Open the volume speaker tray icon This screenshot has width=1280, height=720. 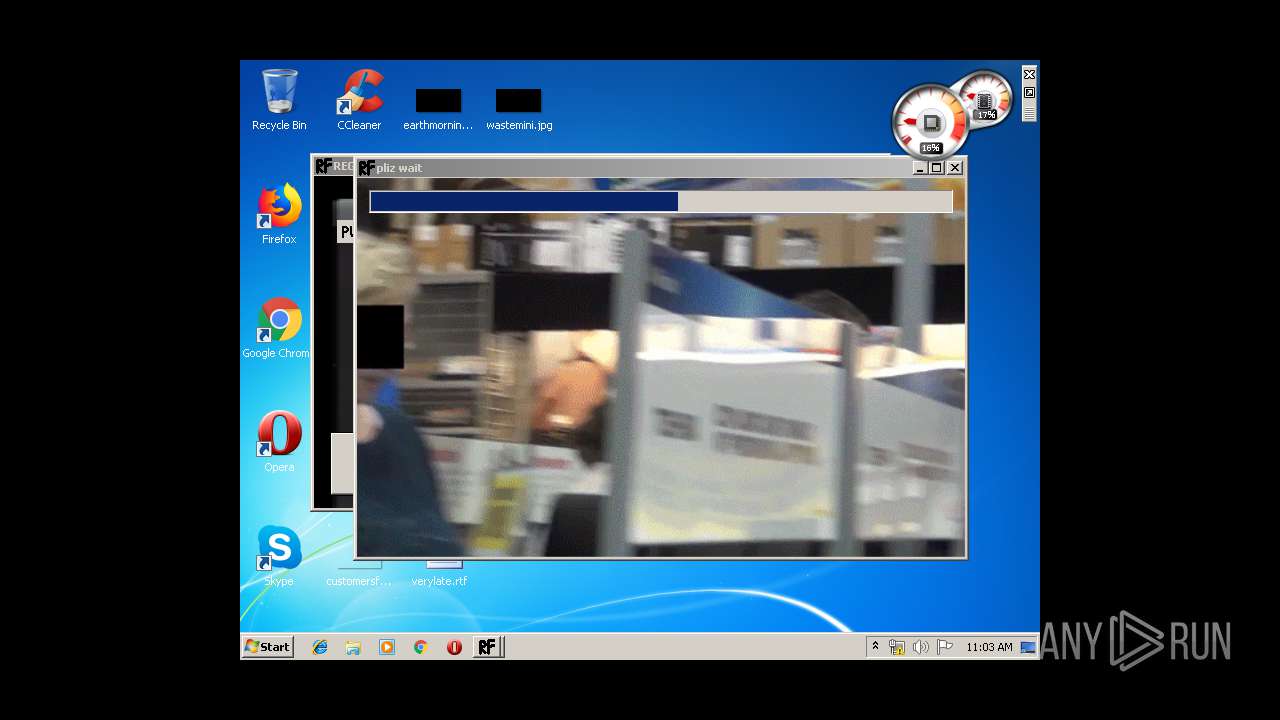(x=921, y=647)
